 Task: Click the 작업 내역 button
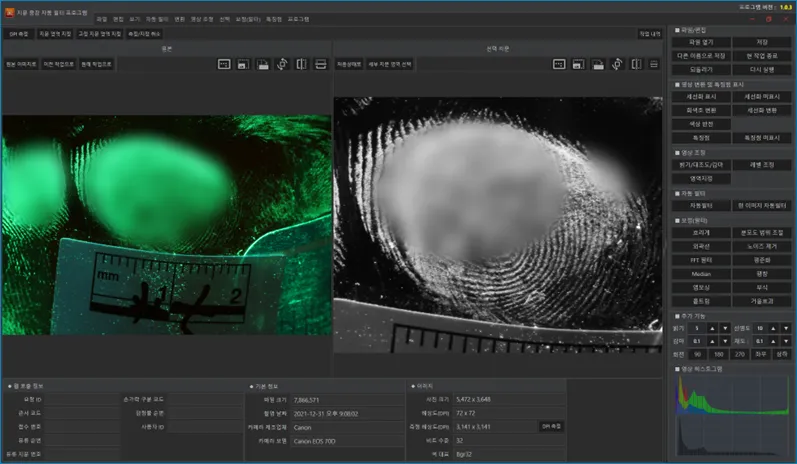(x=650, y=34)
